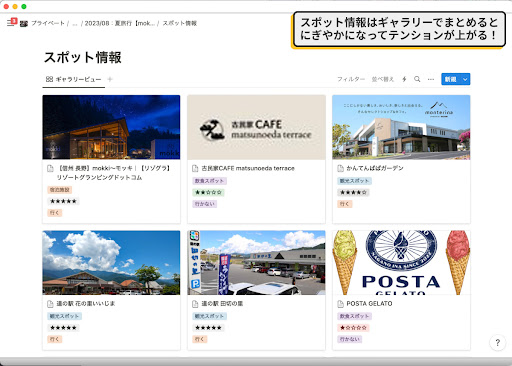Image resolution: width=512 pixels, height=366 pixels.
Task: Click page icon beside POSTA GELATO title
Action: point(340,304)
